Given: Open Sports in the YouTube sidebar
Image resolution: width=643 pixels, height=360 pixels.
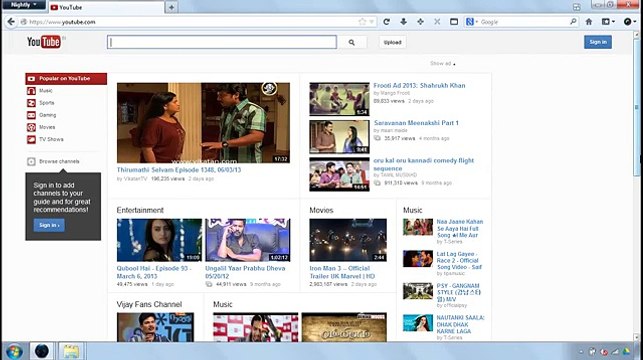Looking at the screenshot, I should coord(47,103).
